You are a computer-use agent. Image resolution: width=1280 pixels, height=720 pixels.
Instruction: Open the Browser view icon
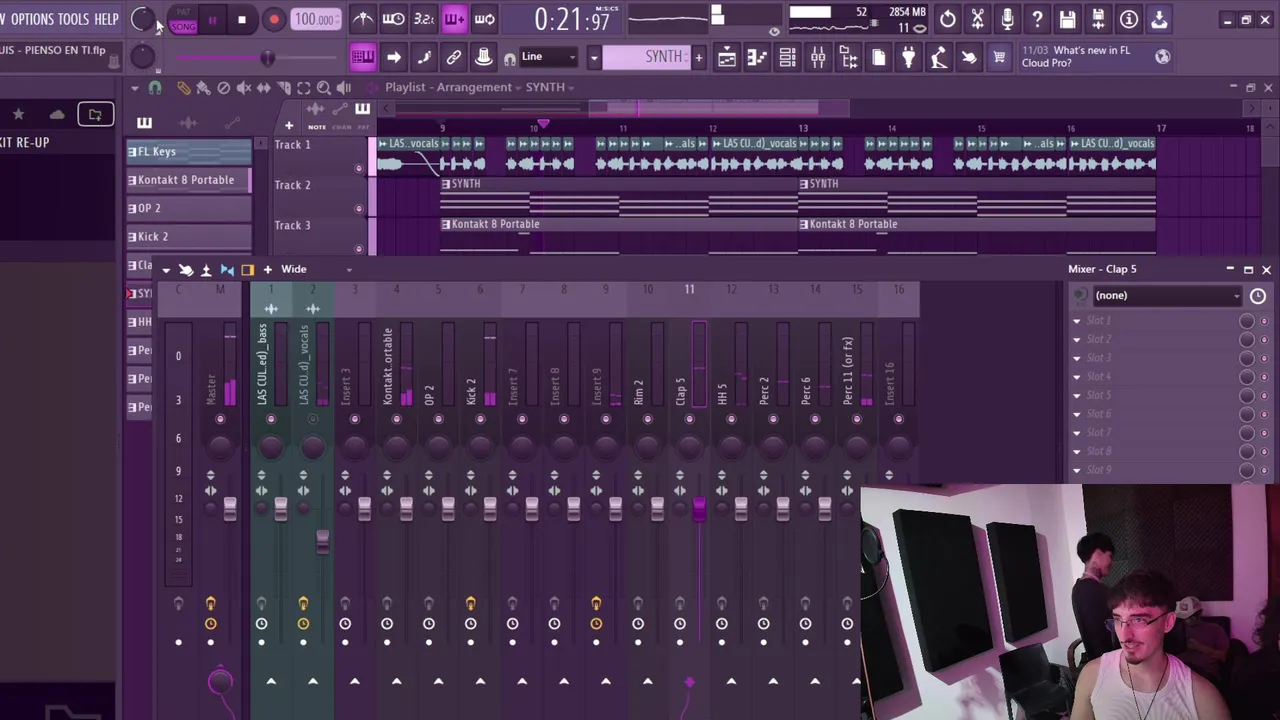[848, 57]
